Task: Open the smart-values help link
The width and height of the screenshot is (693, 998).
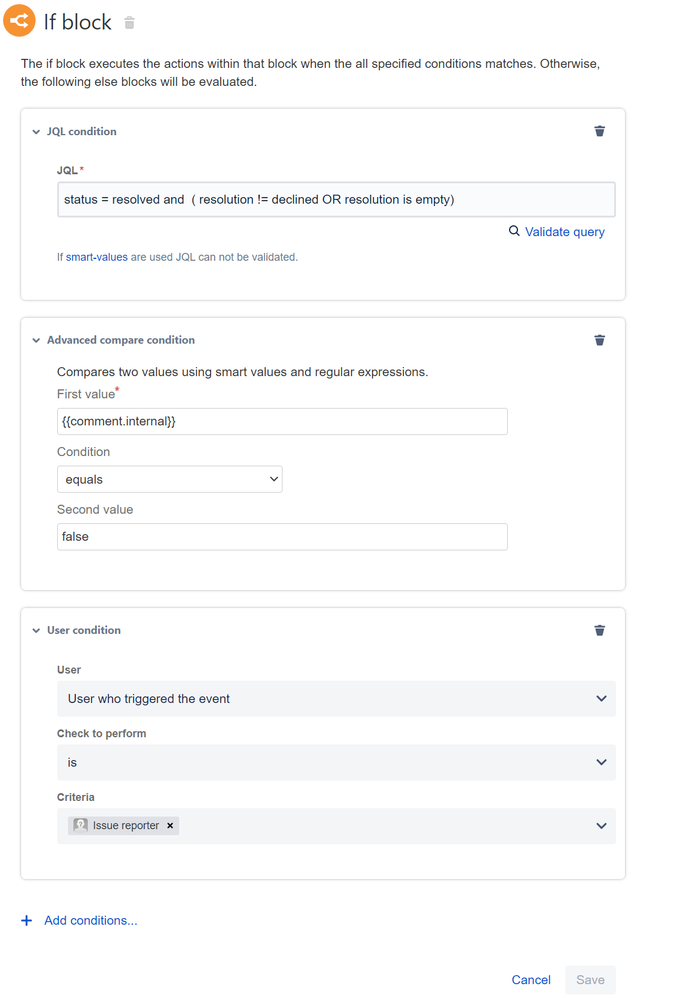Action: [97, 257]
